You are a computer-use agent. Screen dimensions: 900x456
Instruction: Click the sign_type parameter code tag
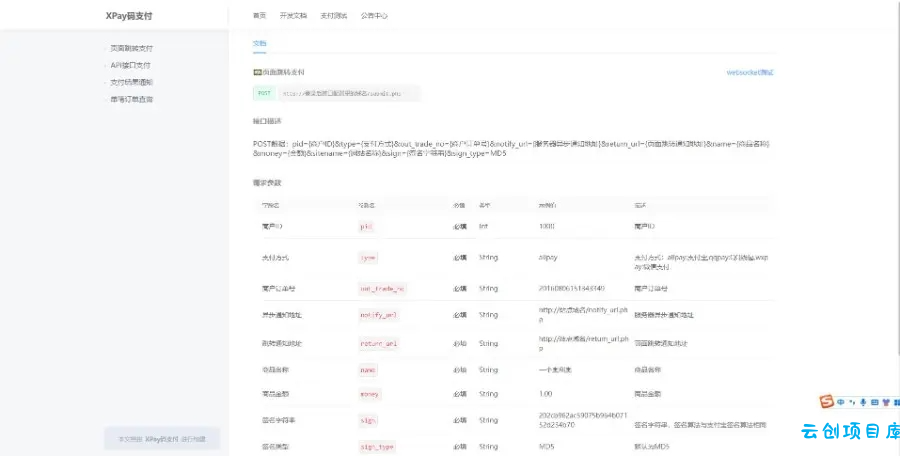click(x=377, y=447)
